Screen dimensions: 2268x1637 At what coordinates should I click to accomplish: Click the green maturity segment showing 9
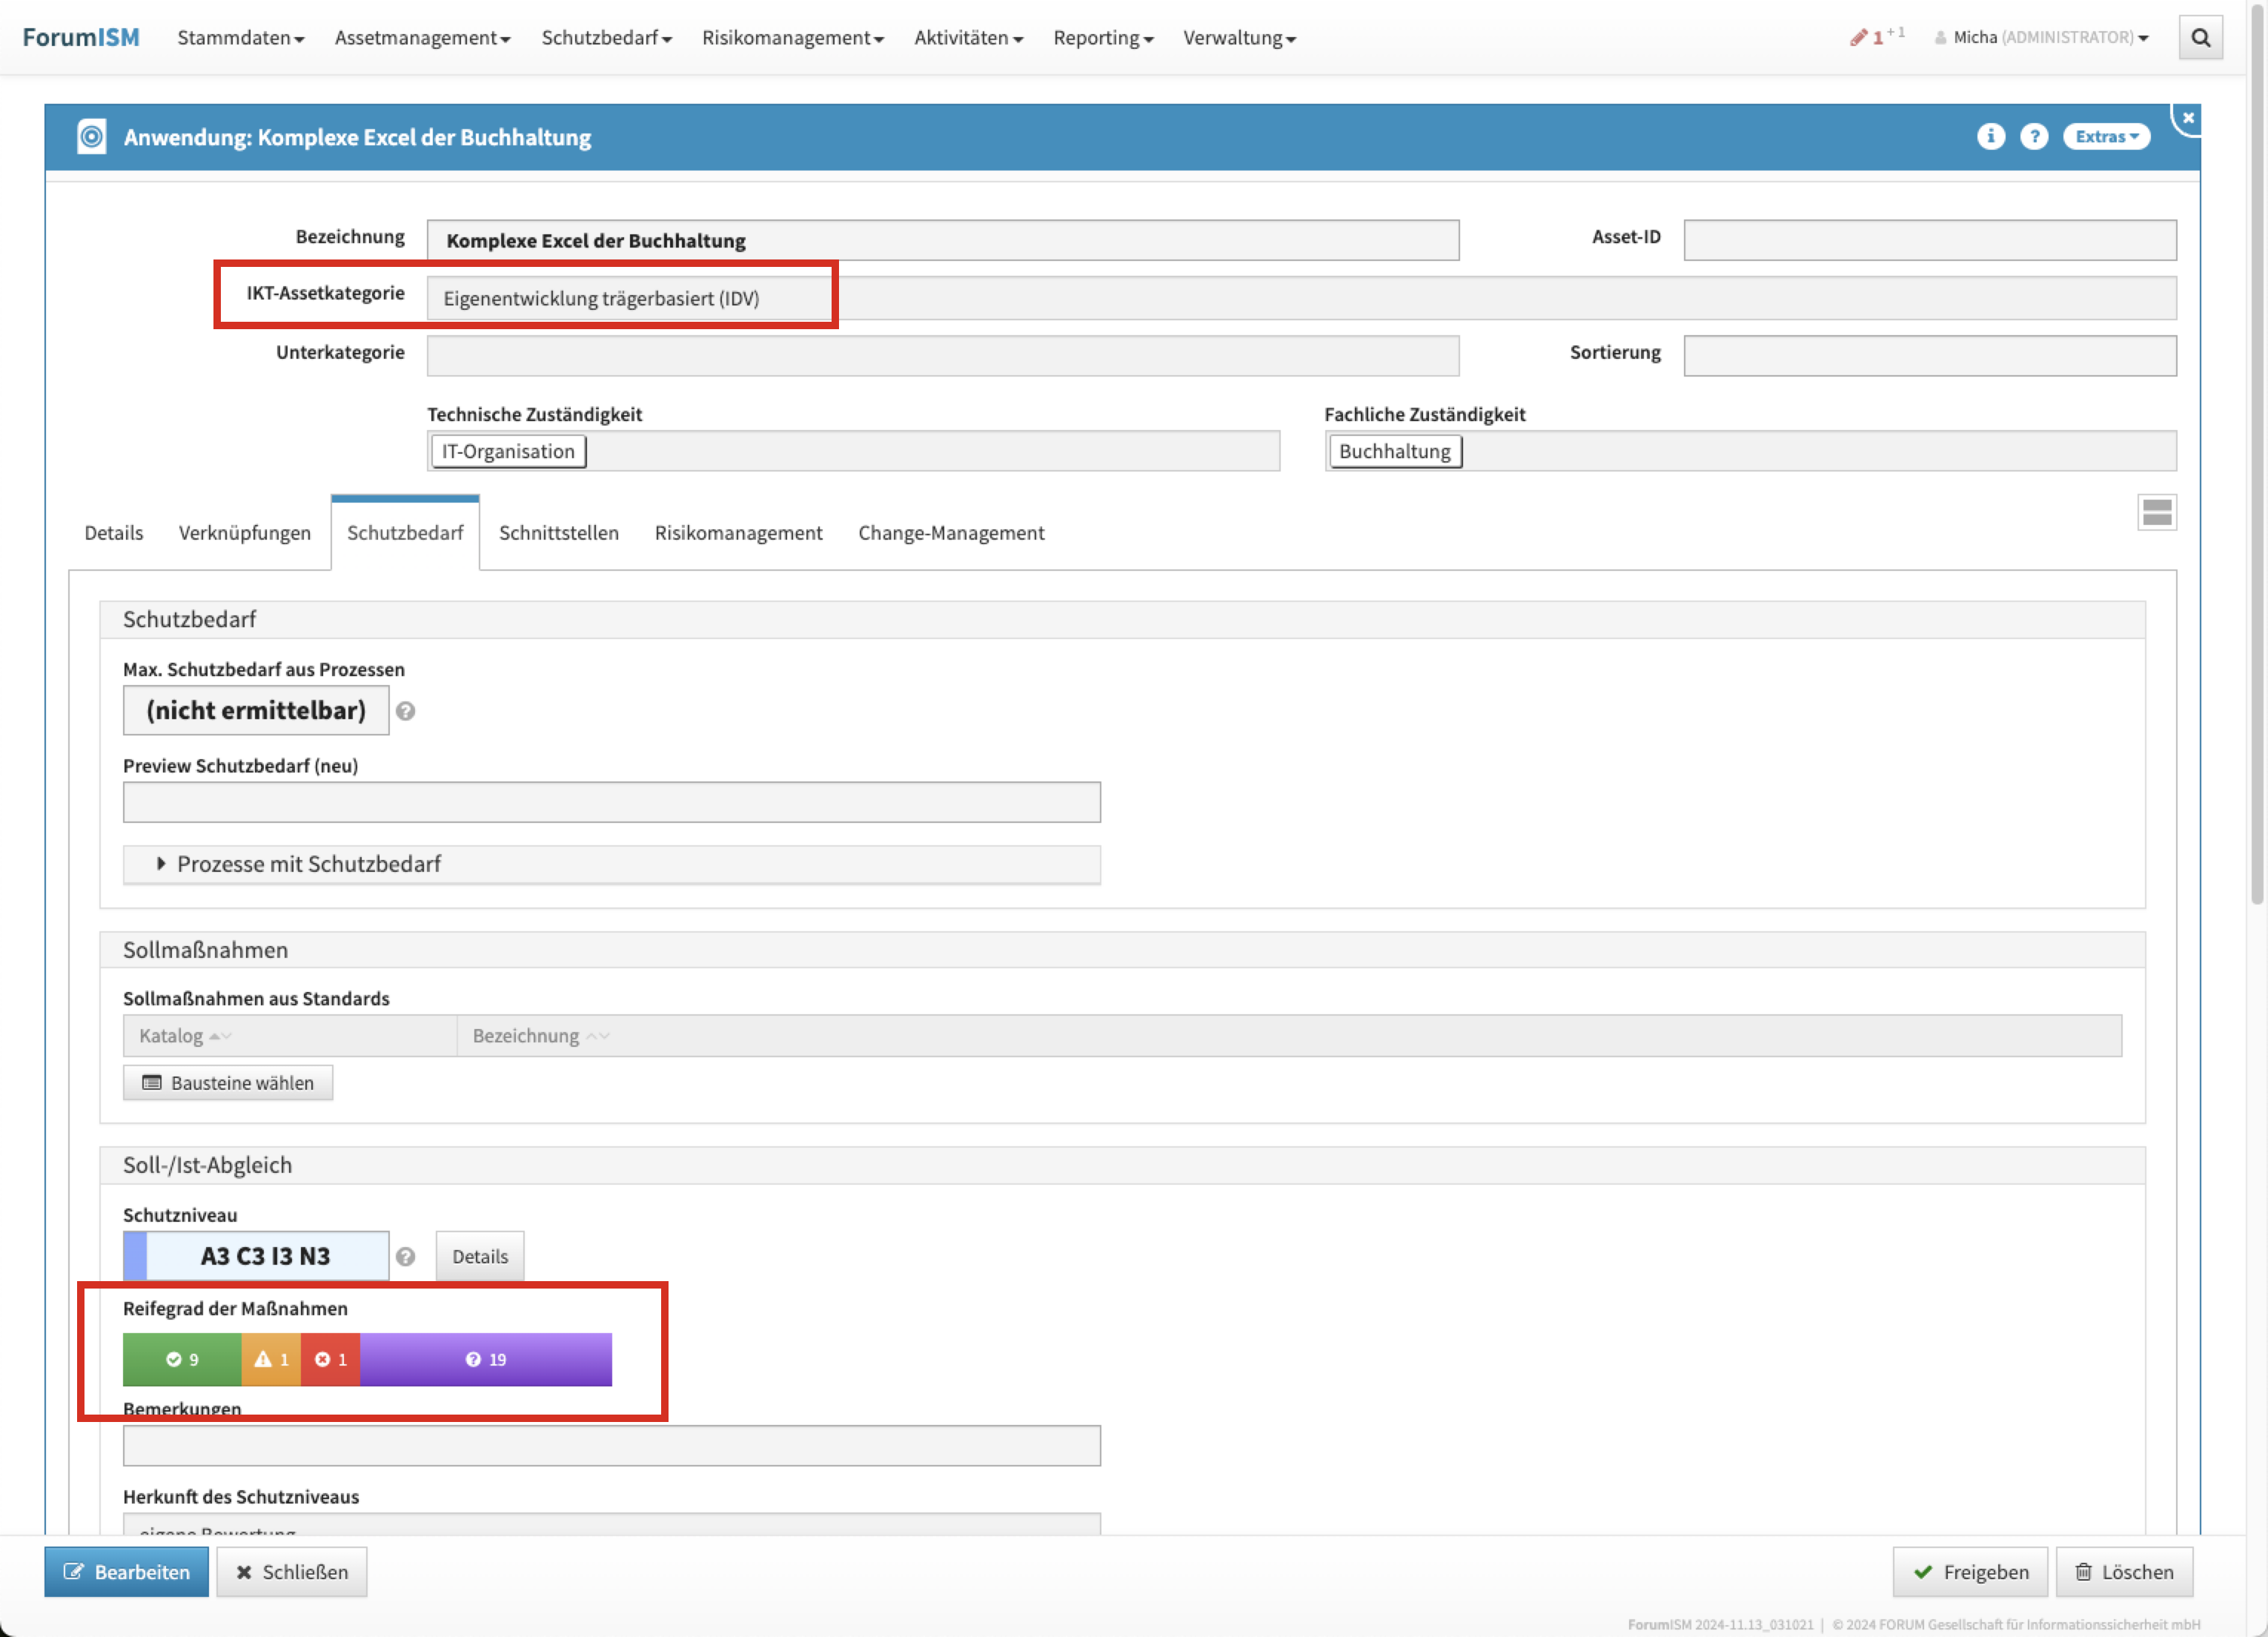(x=182, y=1359)
